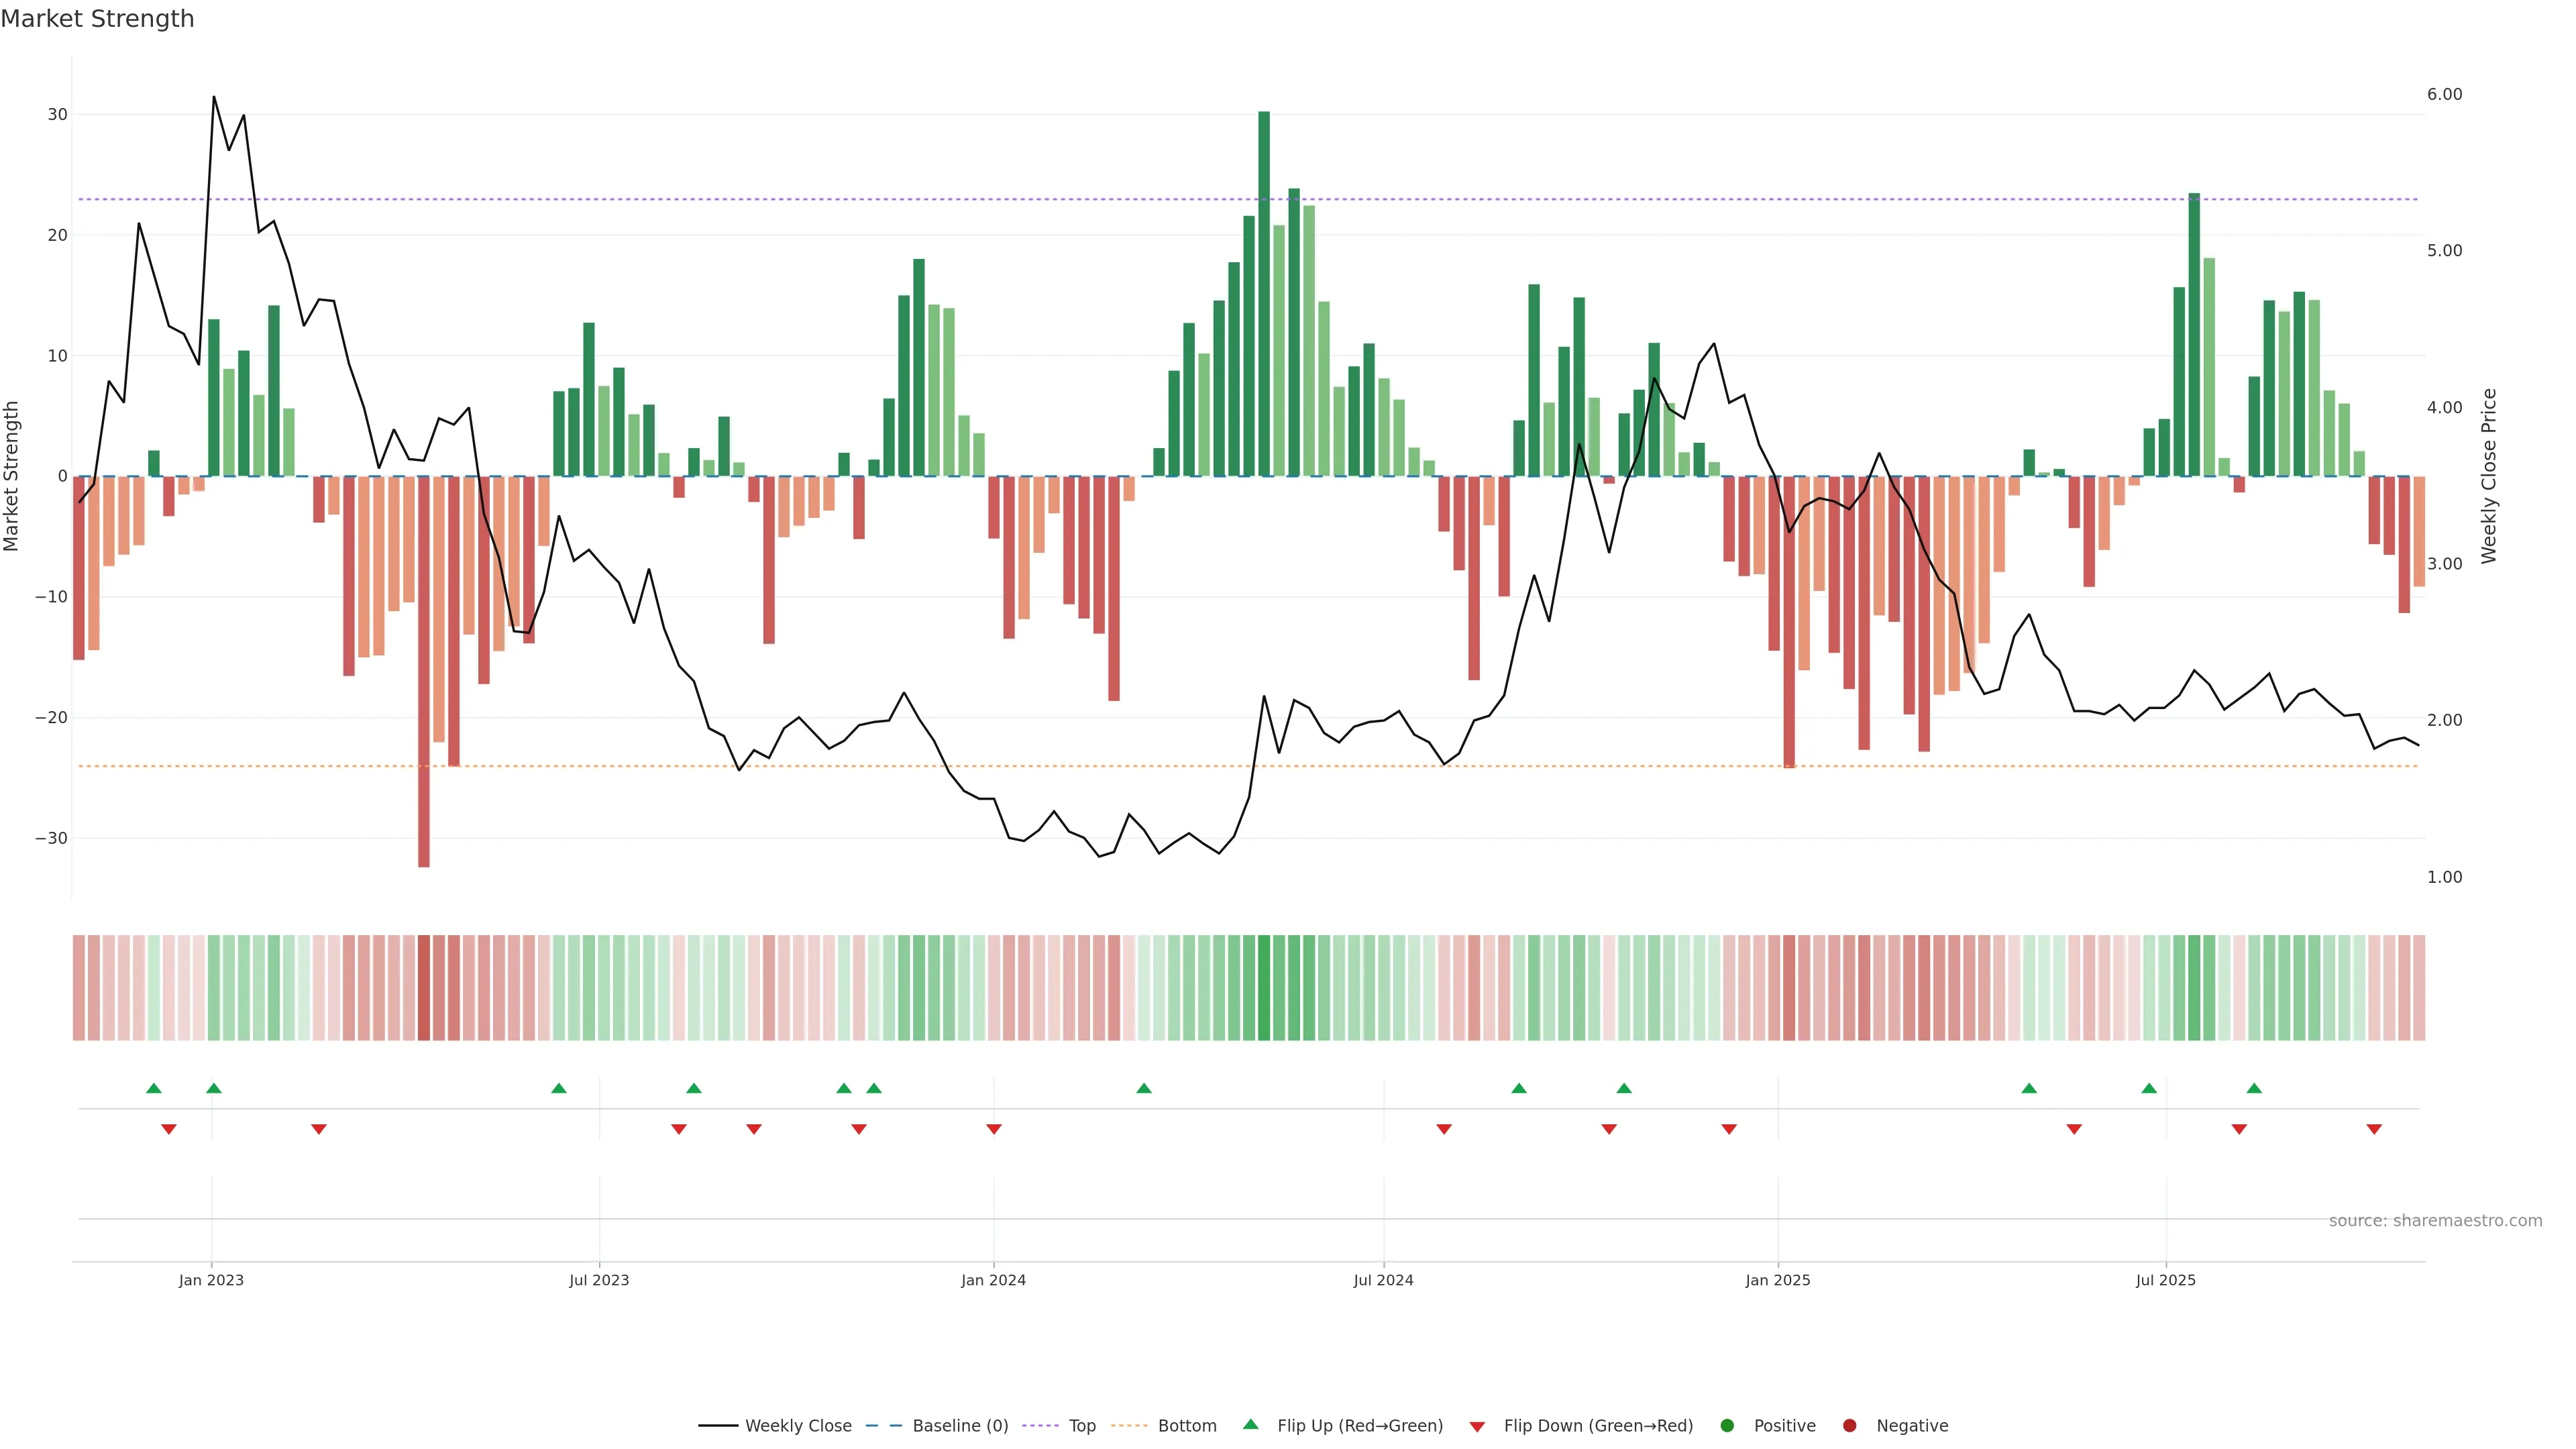Image resolution: width=2576 pixels, height=1449 pixels.
Task: Click the flip-up triangle just after Jan 2023
Action: point(214,1088)
